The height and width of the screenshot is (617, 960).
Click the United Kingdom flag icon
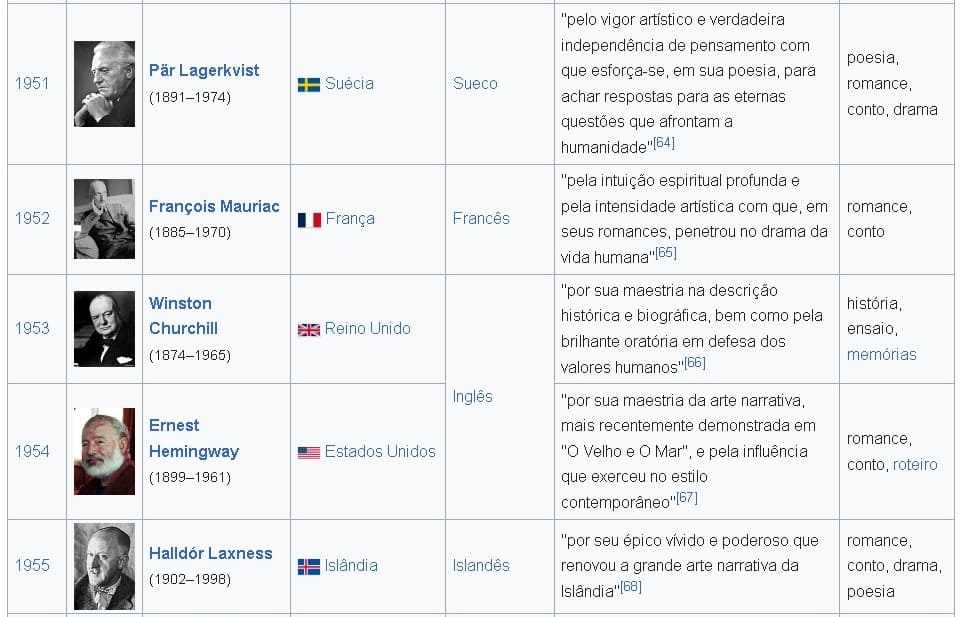(309, 329)
